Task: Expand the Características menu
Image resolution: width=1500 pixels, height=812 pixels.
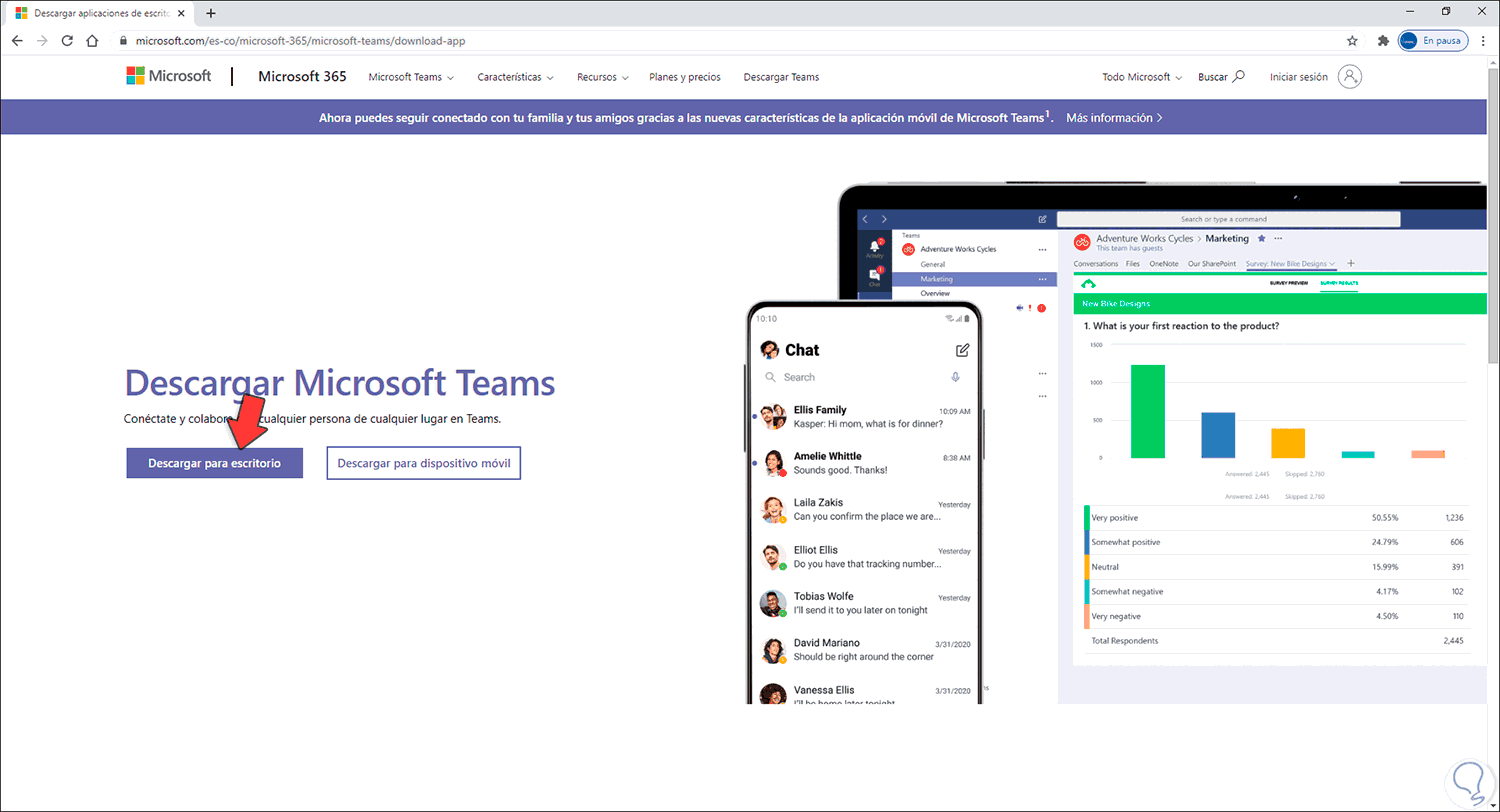Action: (x=515, y=77)
